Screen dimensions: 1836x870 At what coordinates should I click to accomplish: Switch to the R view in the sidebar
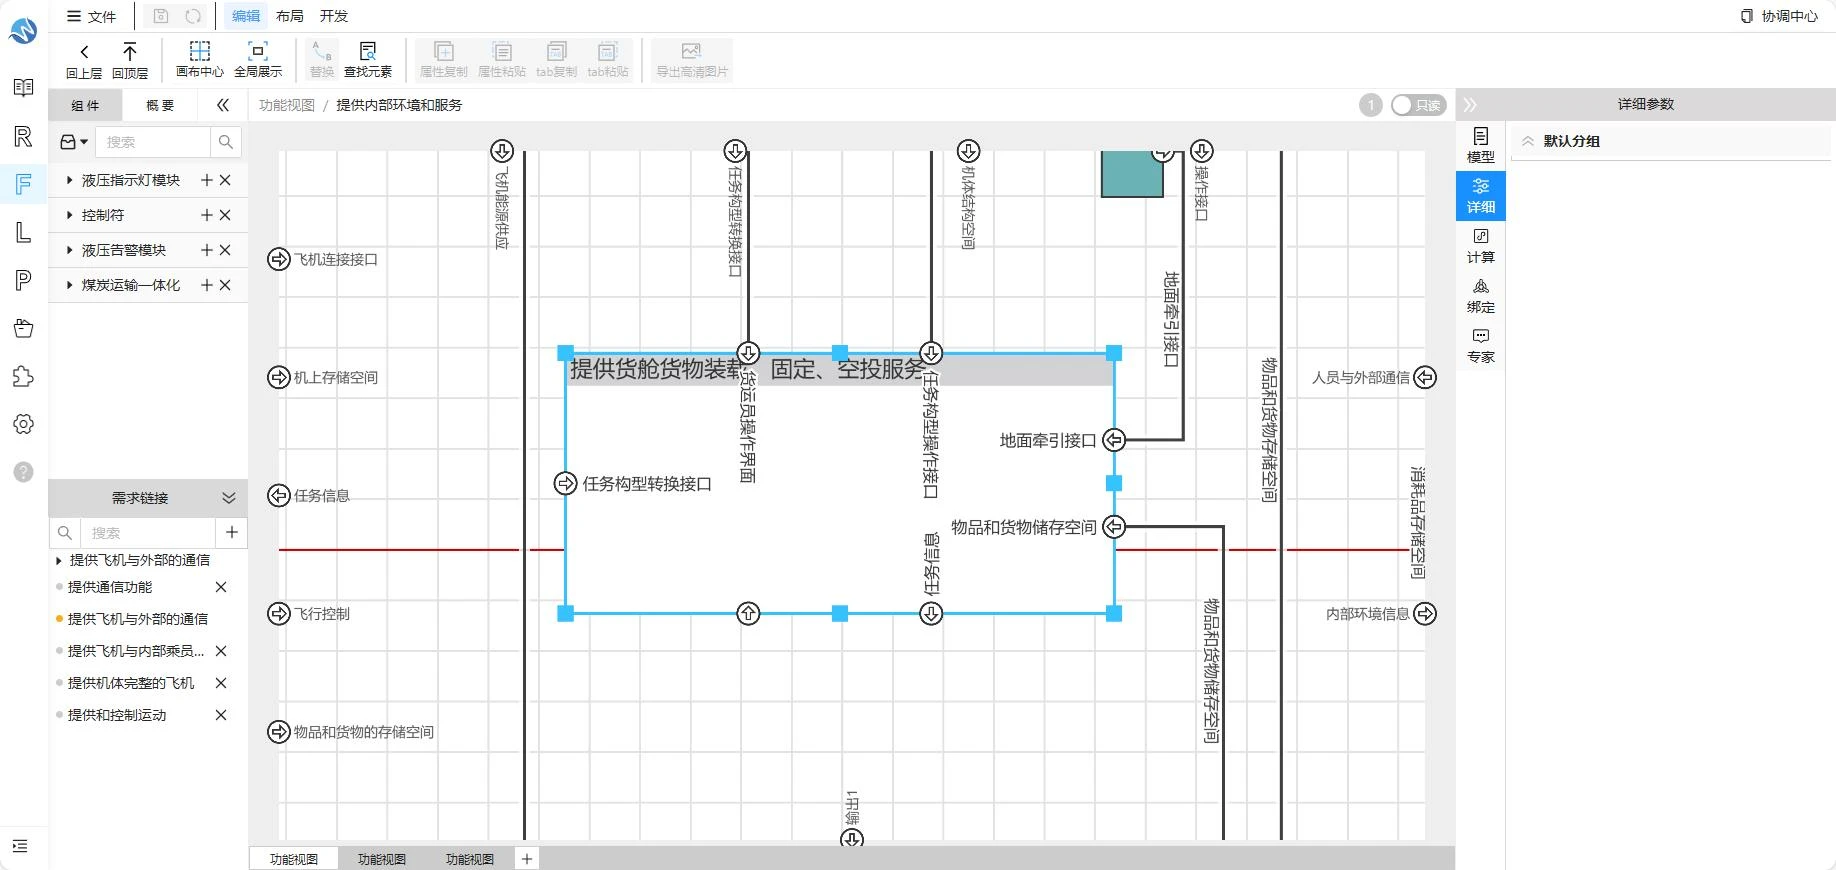pyautogui.click(x=23, y=136)
